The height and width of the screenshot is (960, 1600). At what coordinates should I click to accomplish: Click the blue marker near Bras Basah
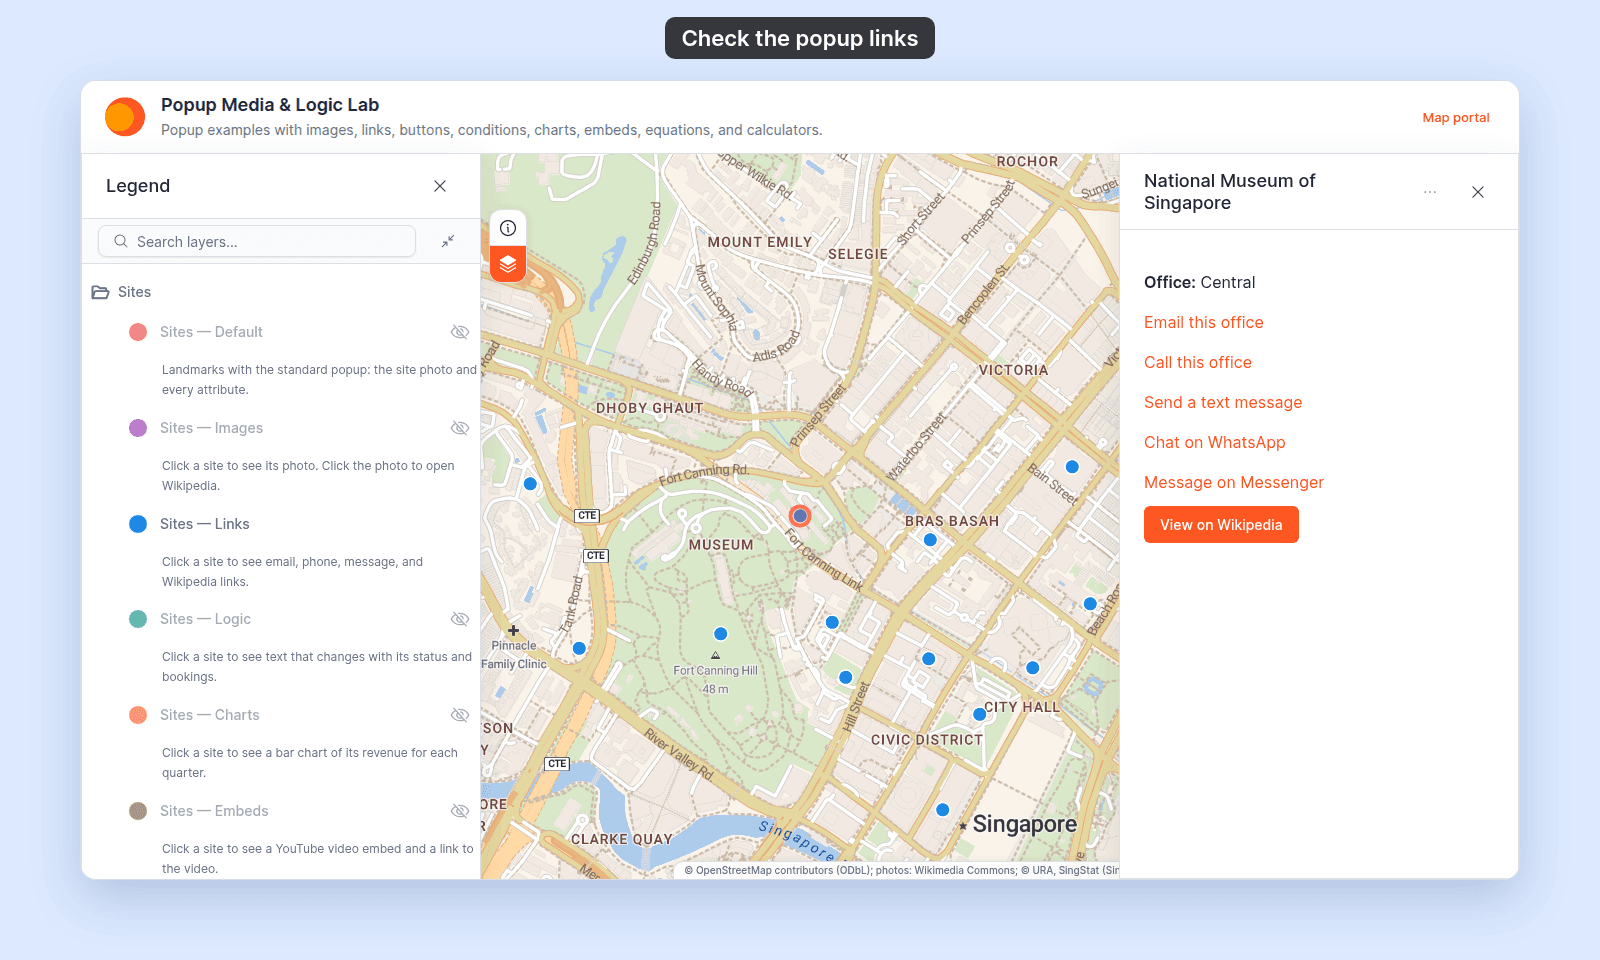click(x=930, y=540)
